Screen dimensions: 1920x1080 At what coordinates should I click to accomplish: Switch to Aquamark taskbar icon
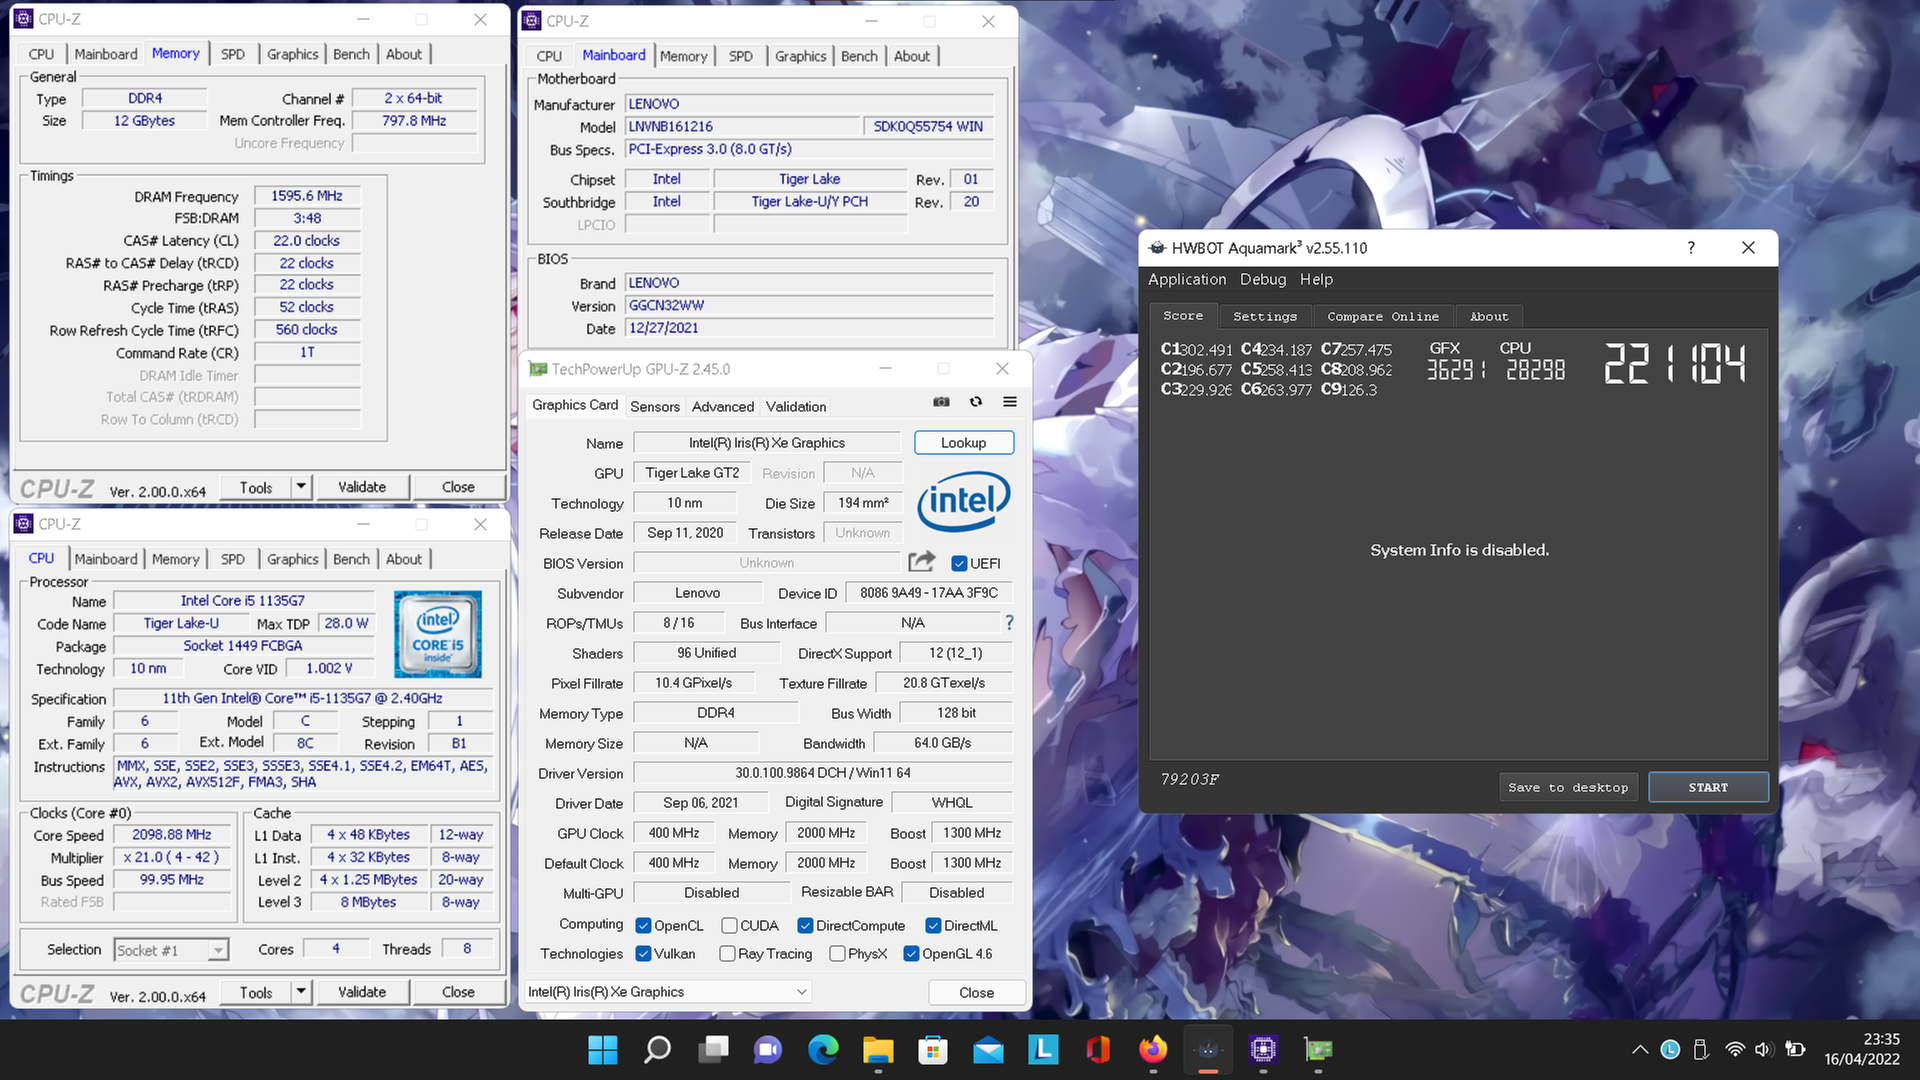pos(1208,1049)
